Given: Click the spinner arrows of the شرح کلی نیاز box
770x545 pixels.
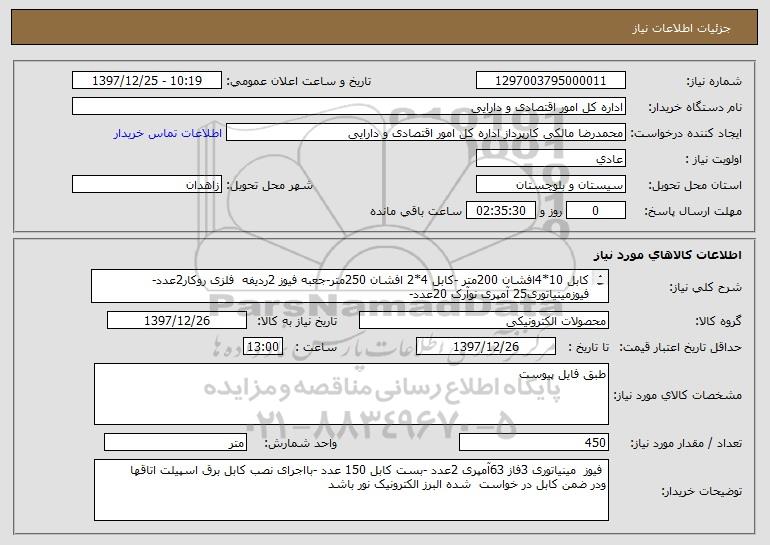Looking at the screenshot, I should (600, 280).
